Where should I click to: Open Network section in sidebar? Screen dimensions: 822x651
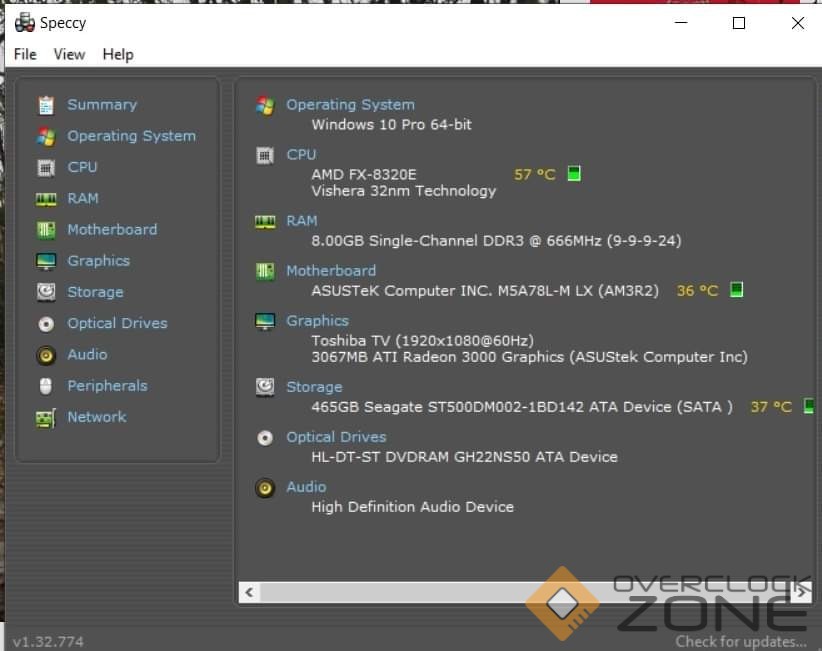pyautogui.click(x=97, y=417)
